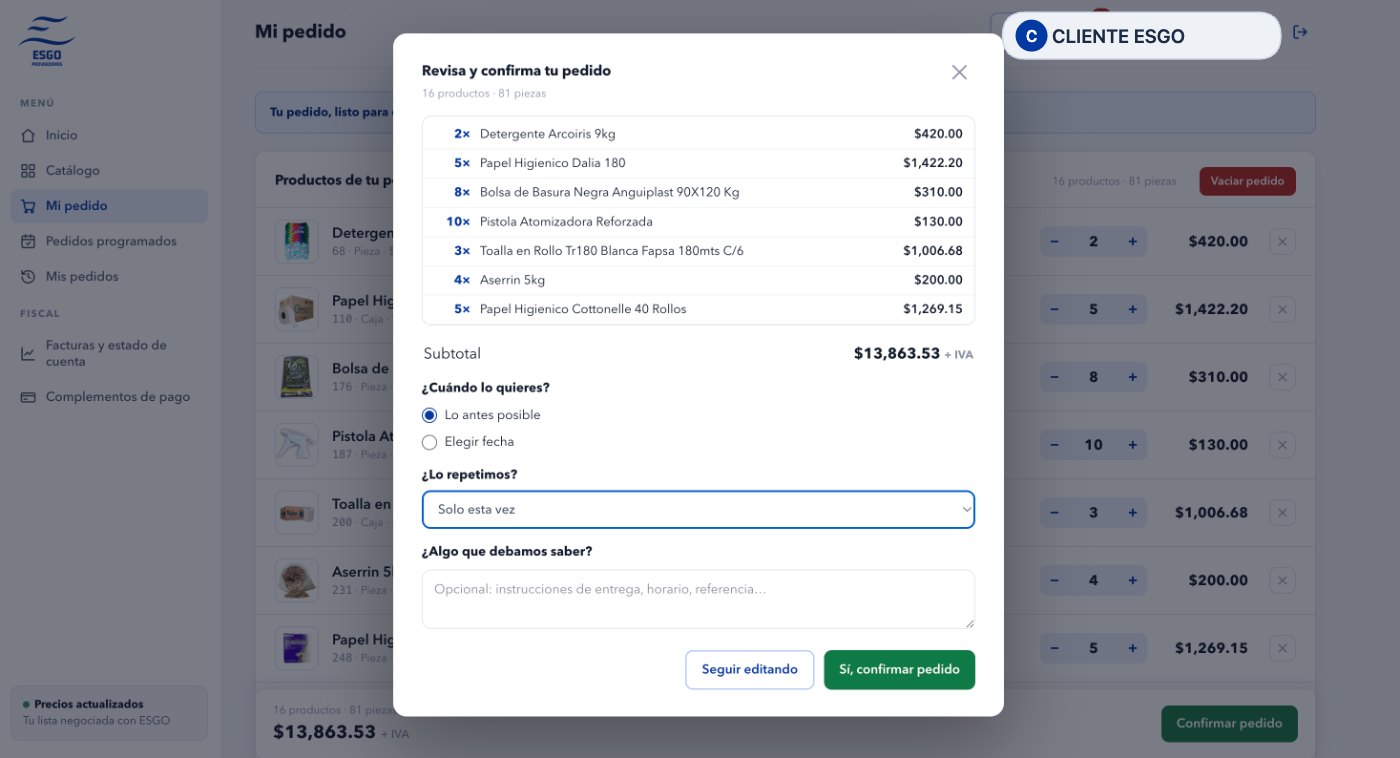Click "Seguir editando" to keep editing
The width and height of the screenshot is (1400, 758).
749,670
